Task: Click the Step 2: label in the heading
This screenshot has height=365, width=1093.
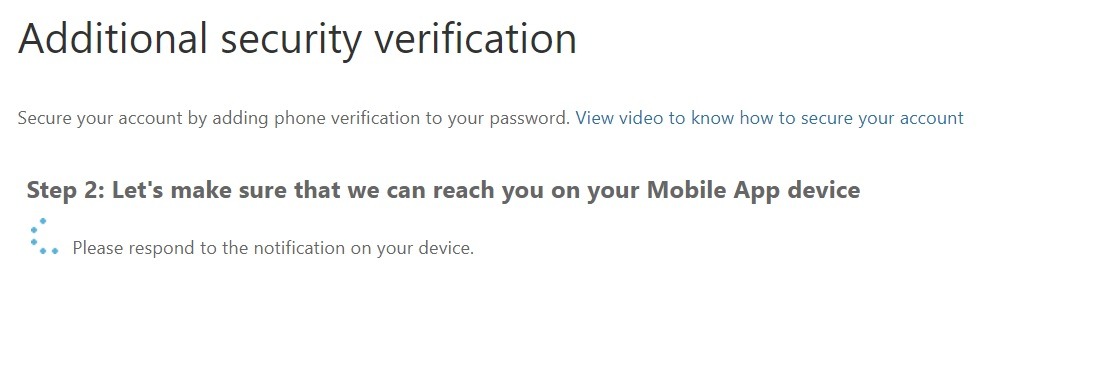Action: pyautogui.click(x=66, y=189)
